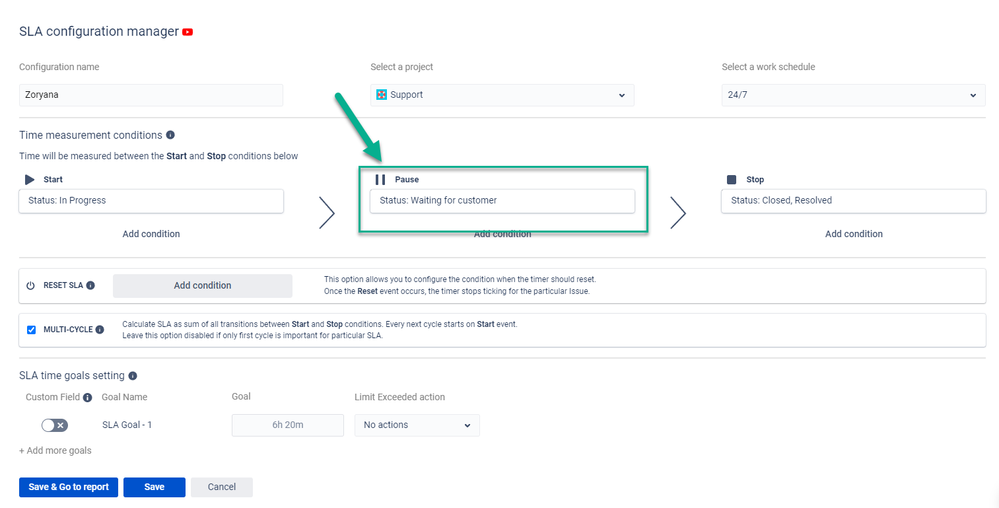Click the Stop square icon
999x508 pixels.
click(x=731, y=180)
